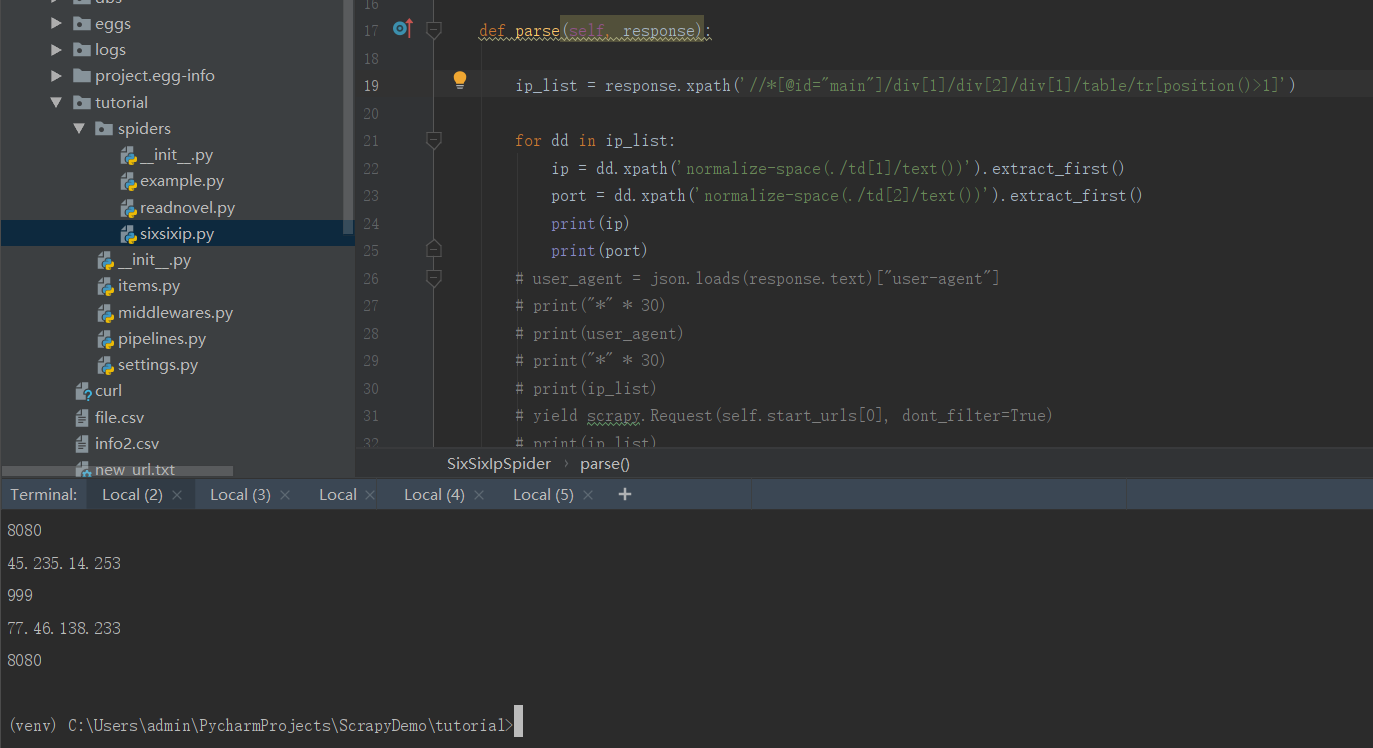Click the Python file icon beside items.py
Image resolution: width=1373 pixels, height=748 pixels.
pos(106,287)
